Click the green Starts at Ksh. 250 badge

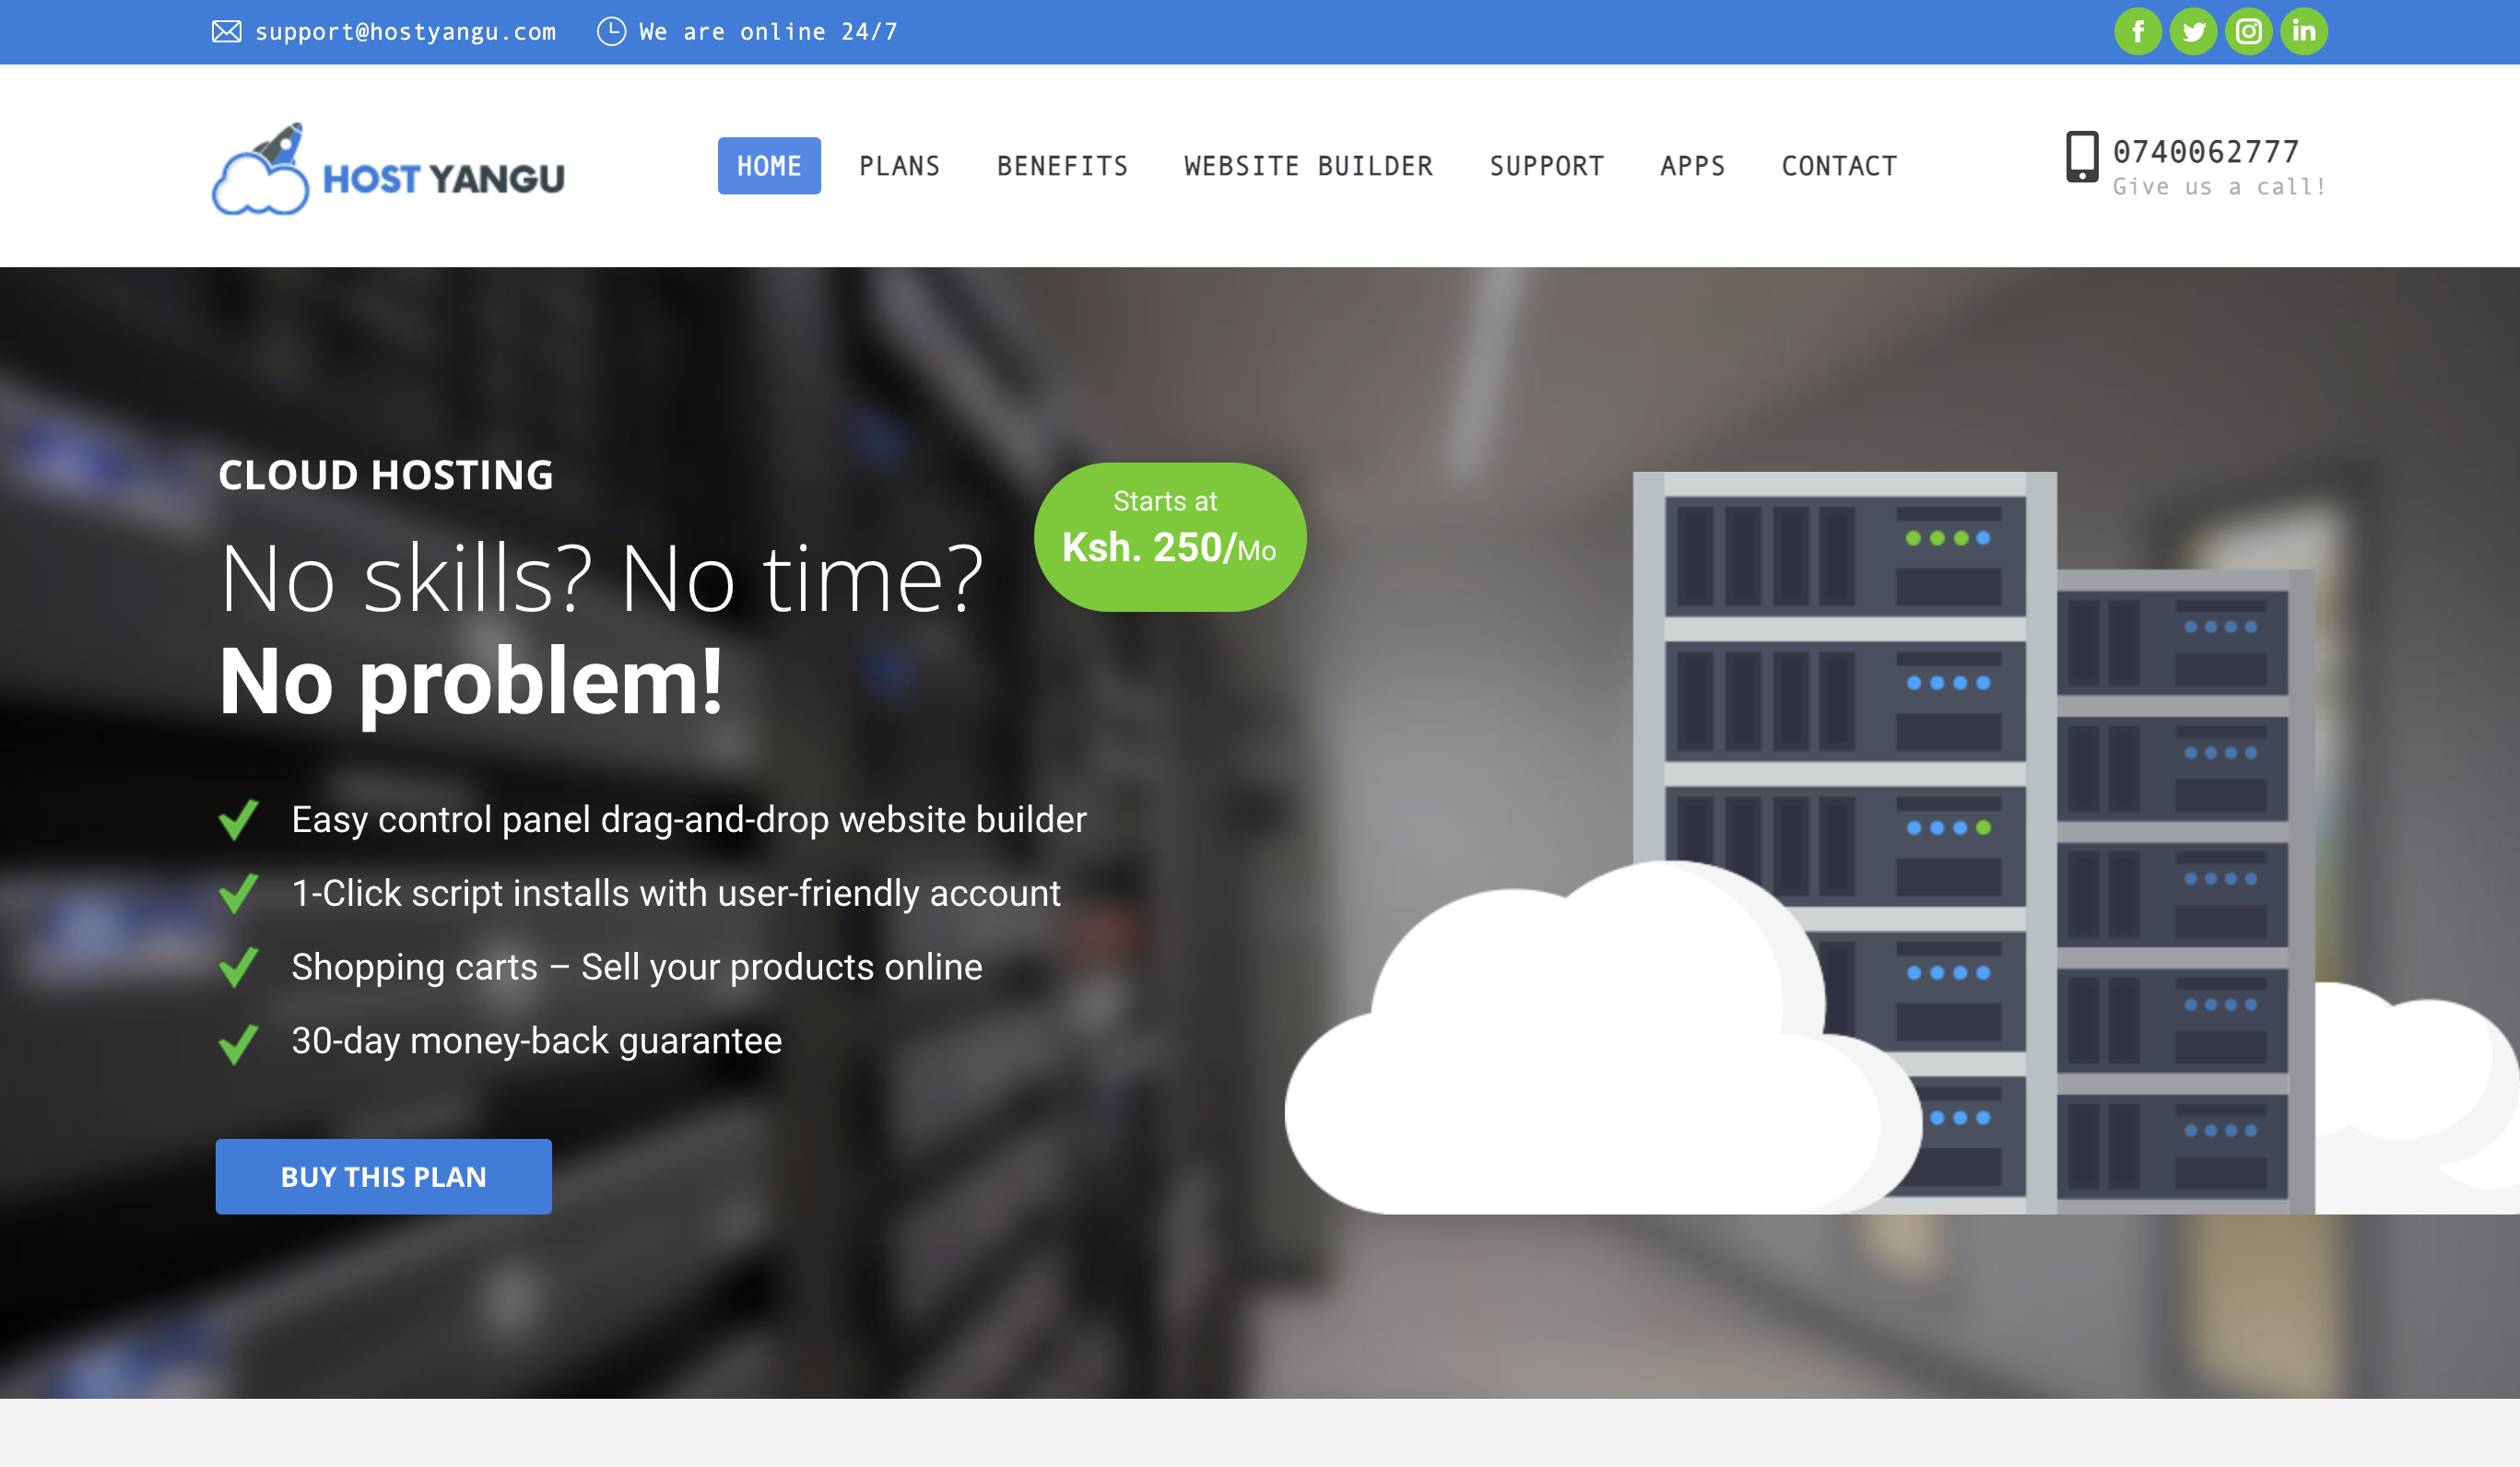1169,537
